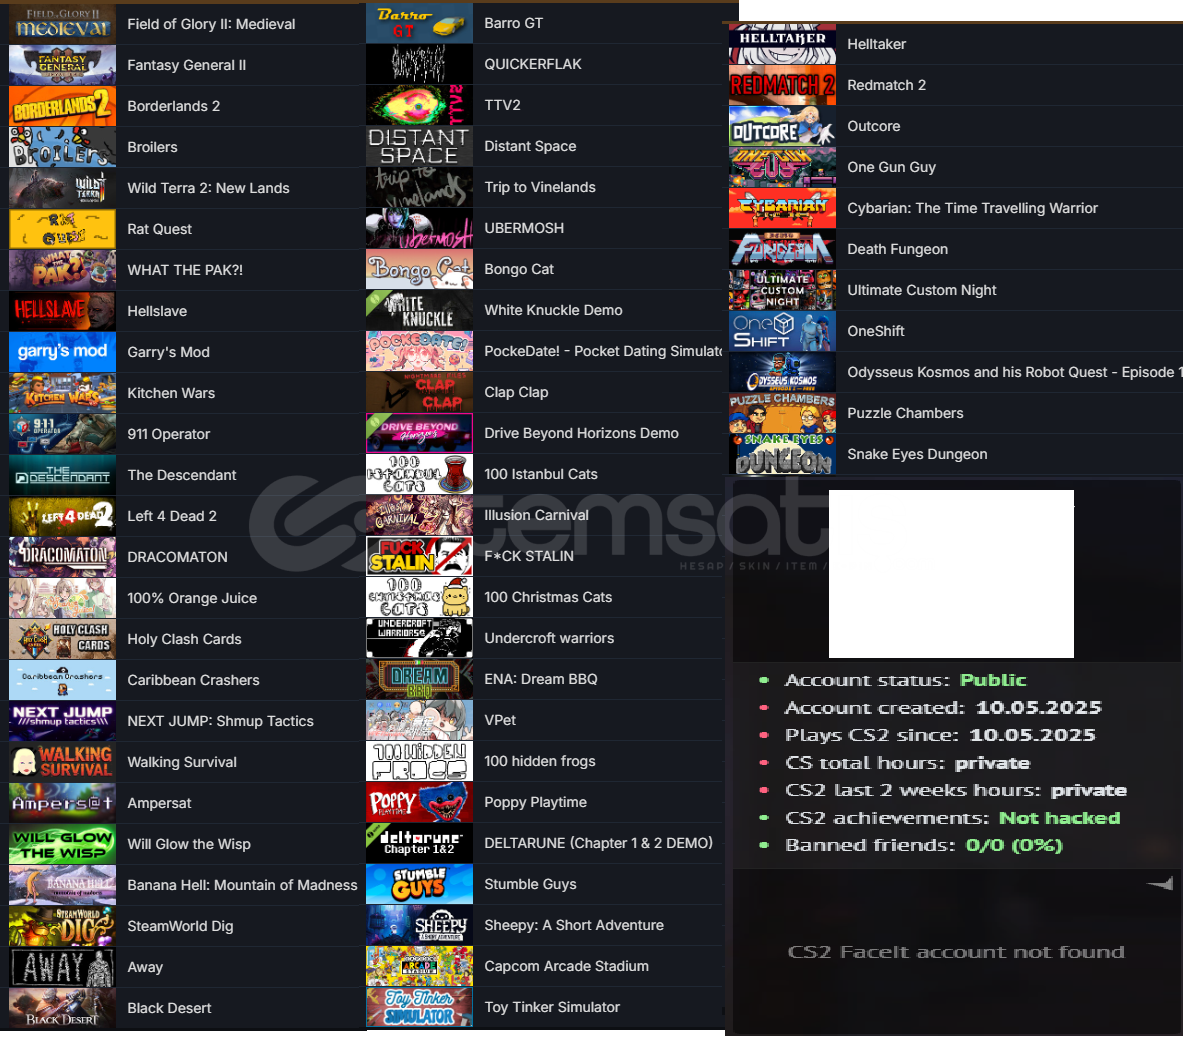Select the Rat Quest game name
1183x1048 pixels.
pyautogui.click(x=159, y=229)
